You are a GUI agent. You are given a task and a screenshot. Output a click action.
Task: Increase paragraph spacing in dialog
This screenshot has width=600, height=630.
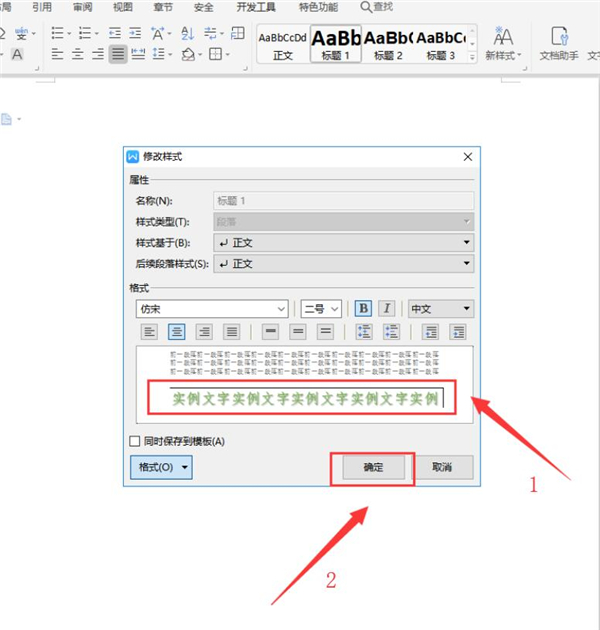pos(364,332)
